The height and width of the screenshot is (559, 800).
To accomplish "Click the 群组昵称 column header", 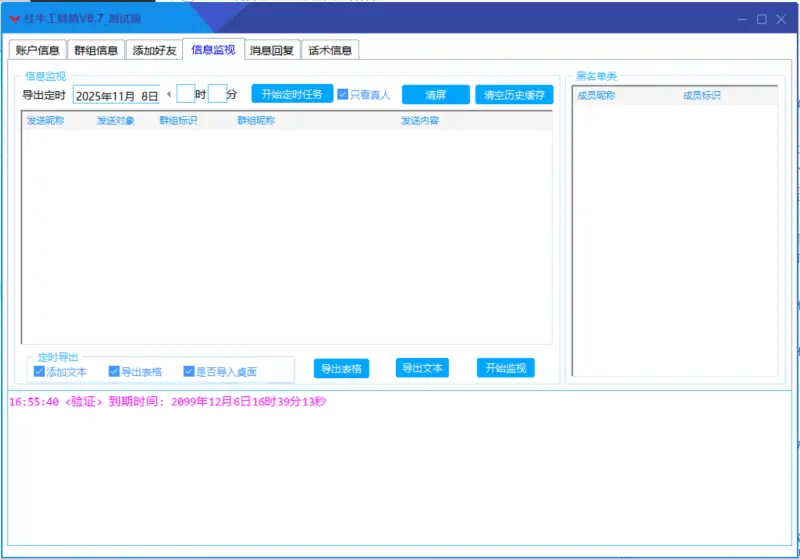I will point(256,120).
